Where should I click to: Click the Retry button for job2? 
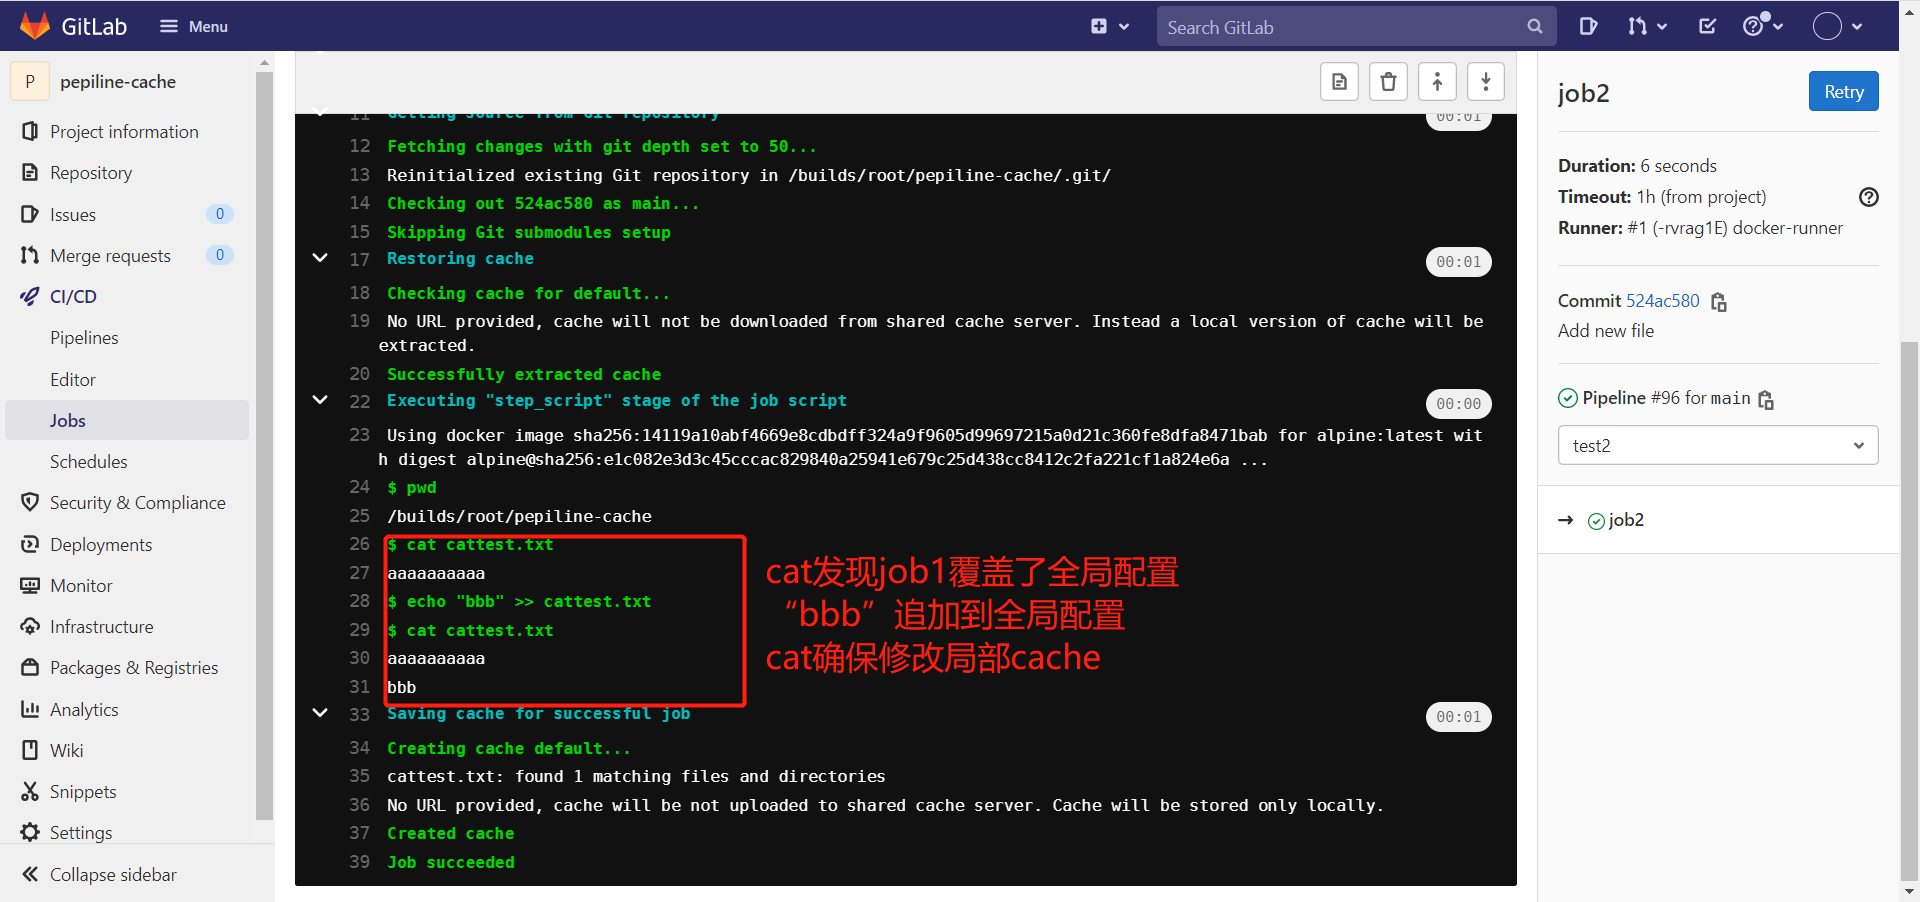(x=1843, y=91)
